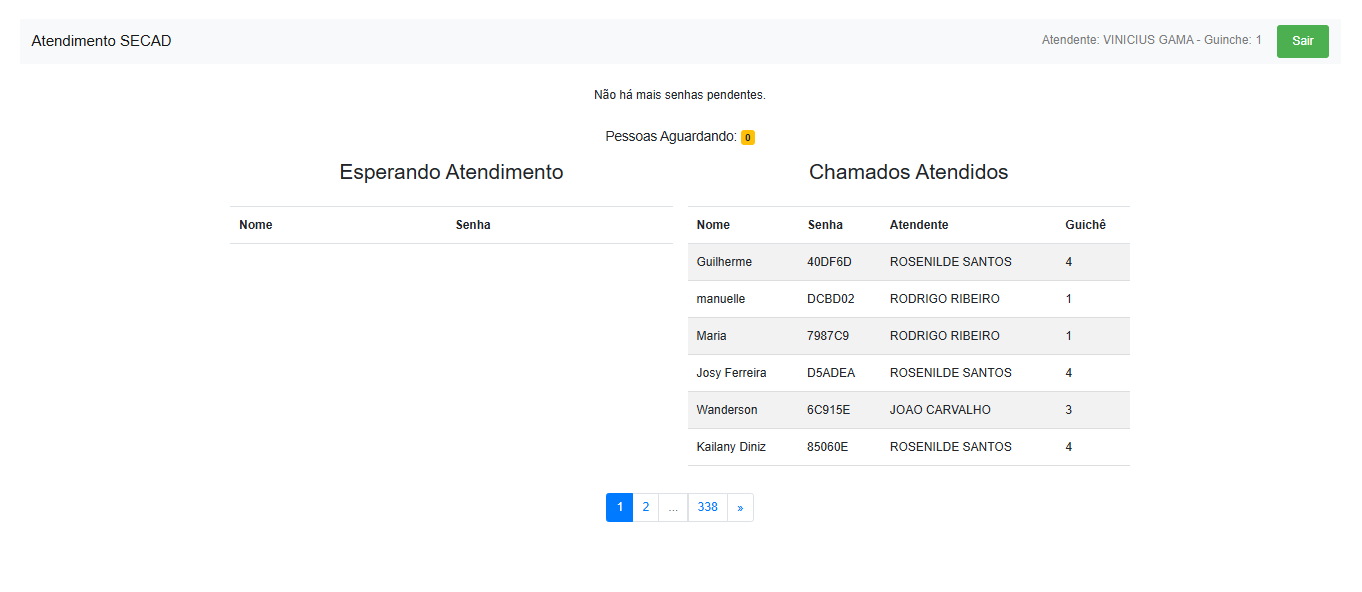The width and height of the screenshot is (1362, 592).
Task: Click ticket code 7987C9 for Maria
Action: click(828, 336)
